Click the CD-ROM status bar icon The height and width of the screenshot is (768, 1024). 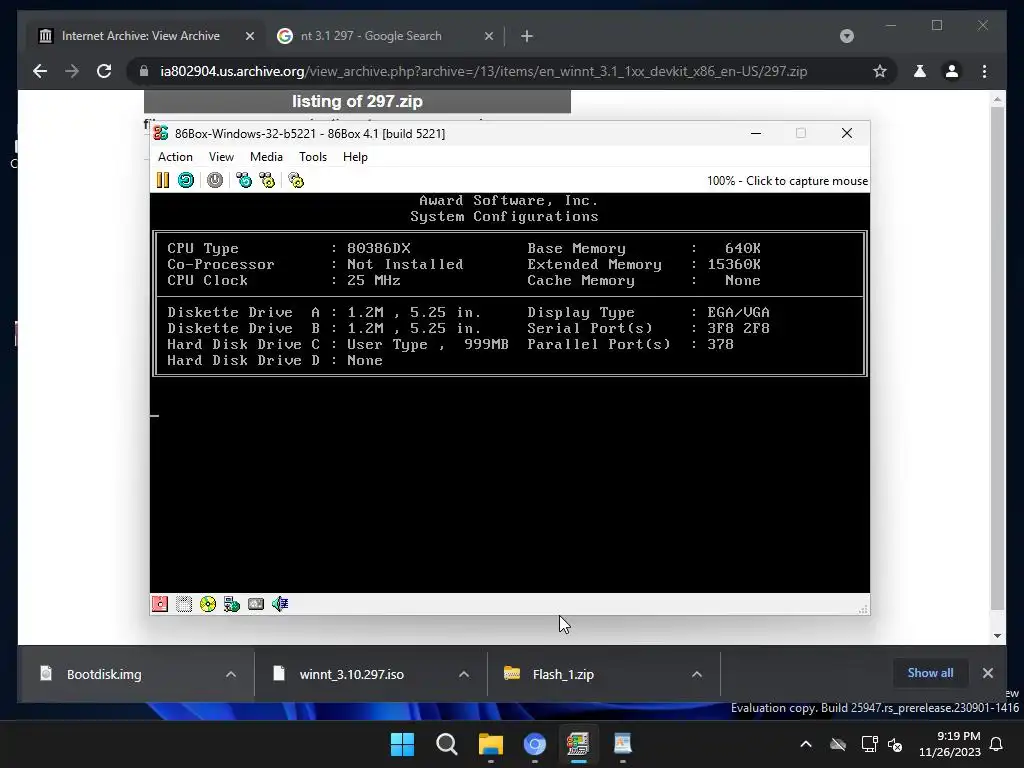click(x=208, y=604)
